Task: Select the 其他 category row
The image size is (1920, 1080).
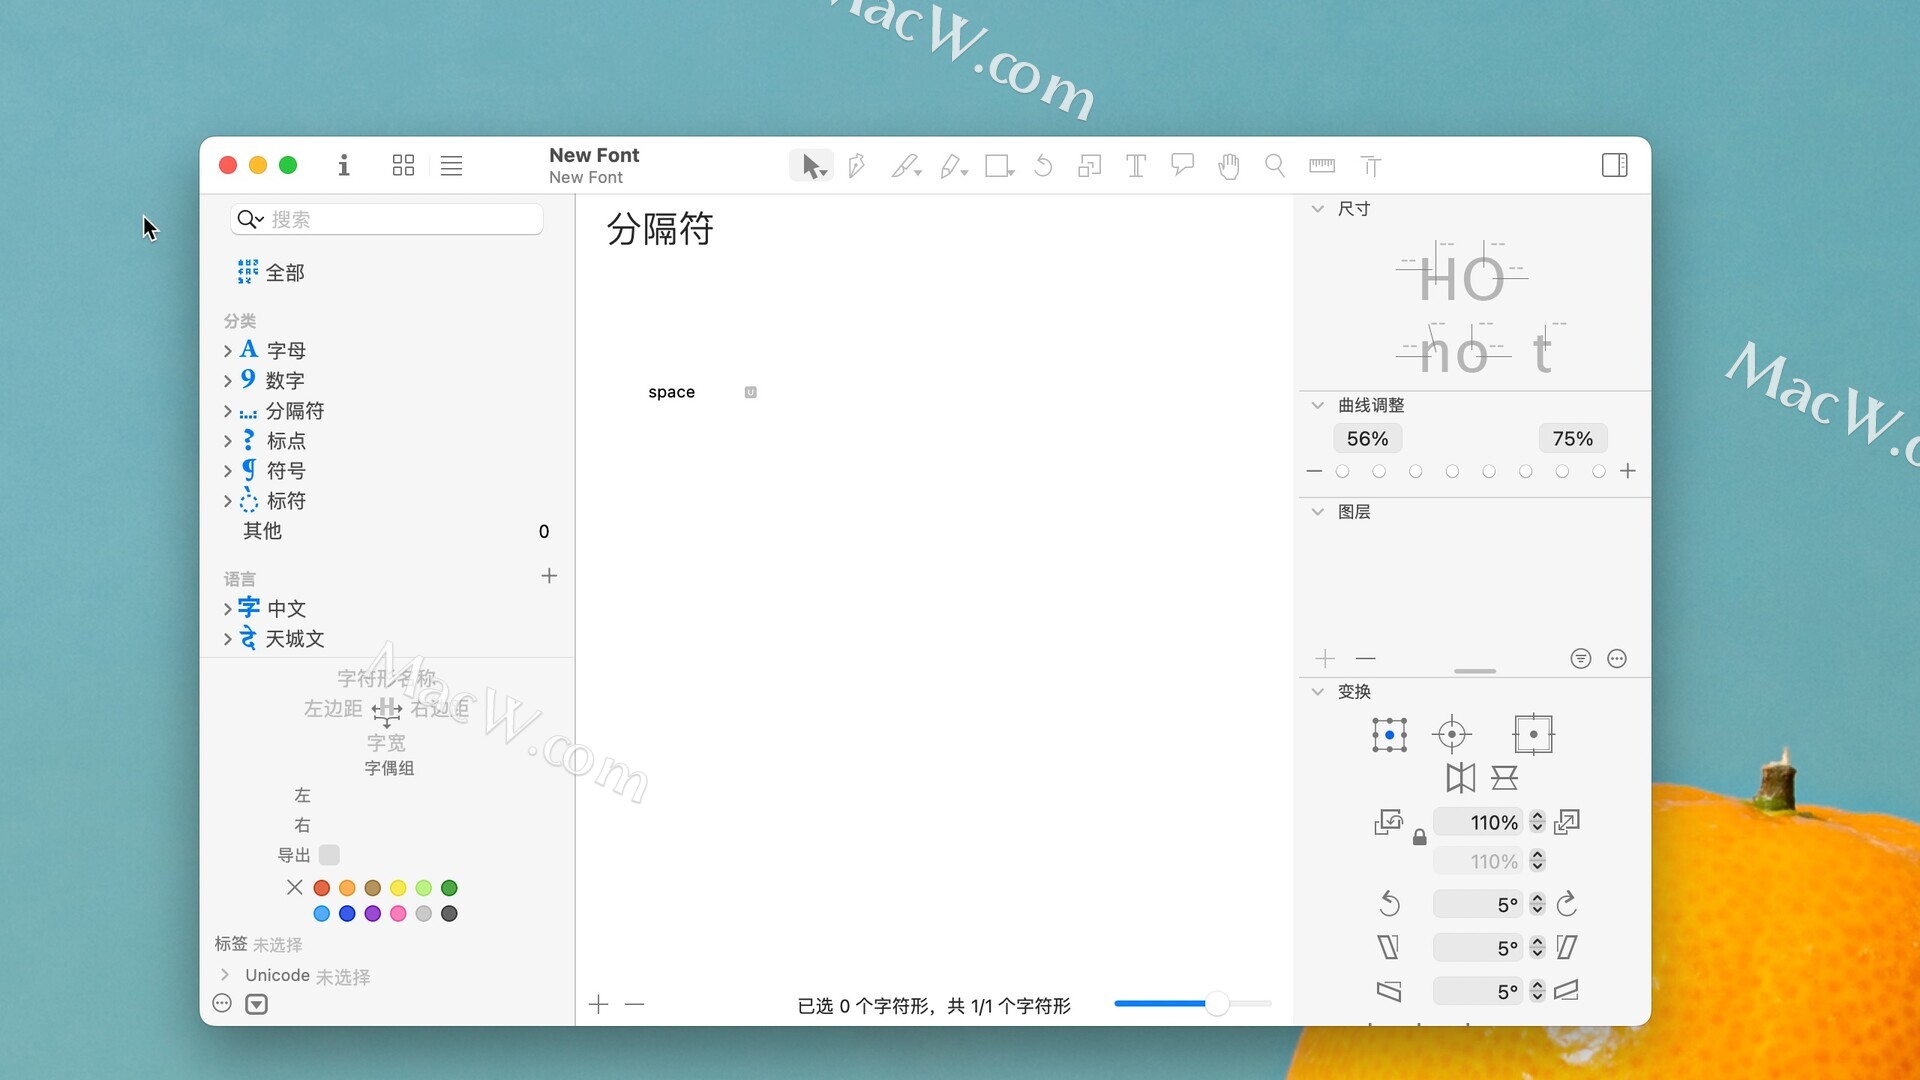Action: (388, 531)
